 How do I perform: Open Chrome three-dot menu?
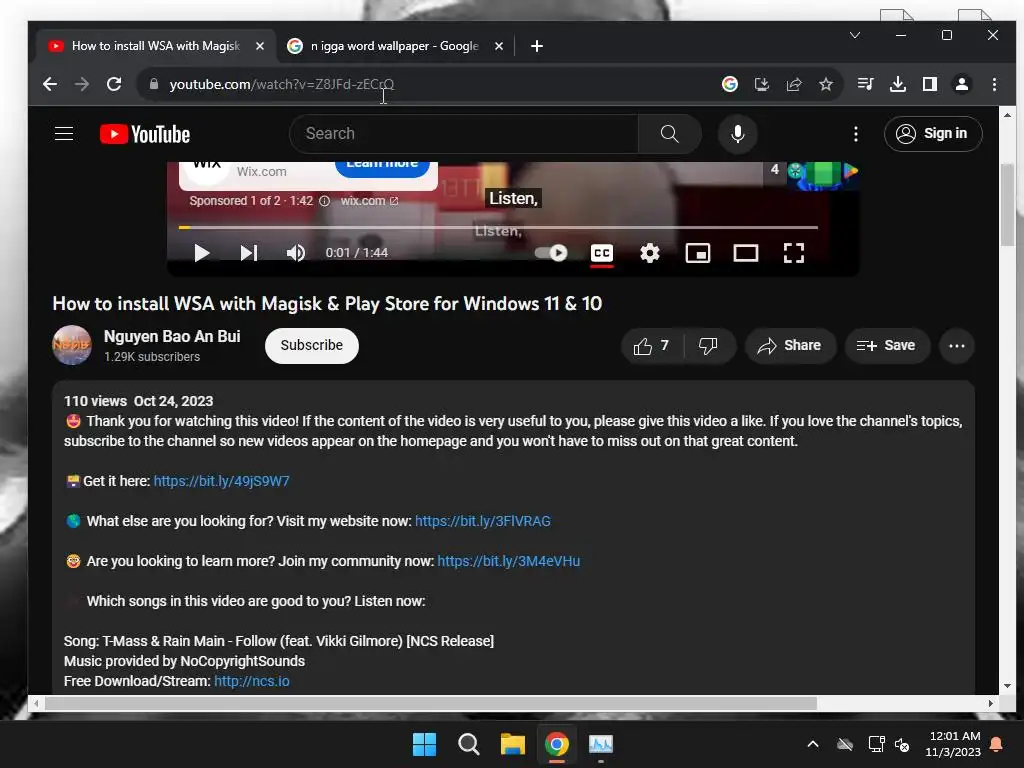coord(994,84)
